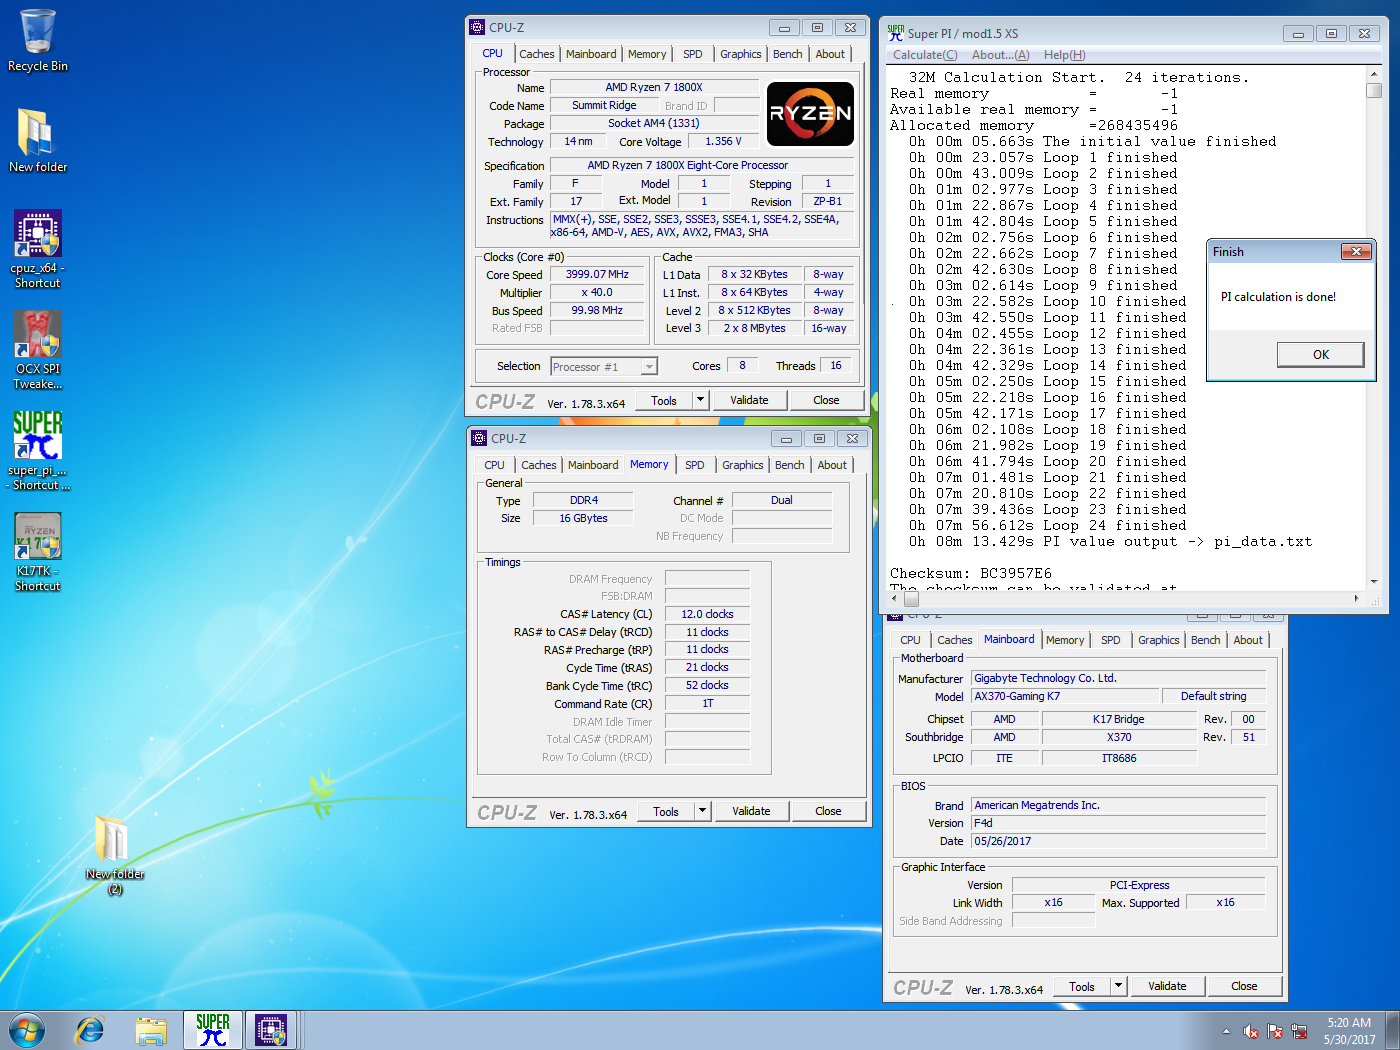Click the Super PI vertical scrollbar thumb

point(1374,91)
